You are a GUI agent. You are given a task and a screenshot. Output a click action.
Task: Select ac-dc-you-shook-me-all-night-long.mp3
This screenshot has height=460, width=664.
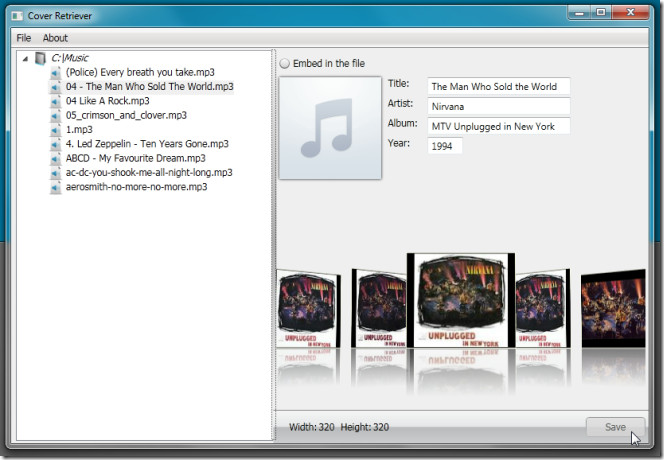pyautogui.click(x=149, y=173)
